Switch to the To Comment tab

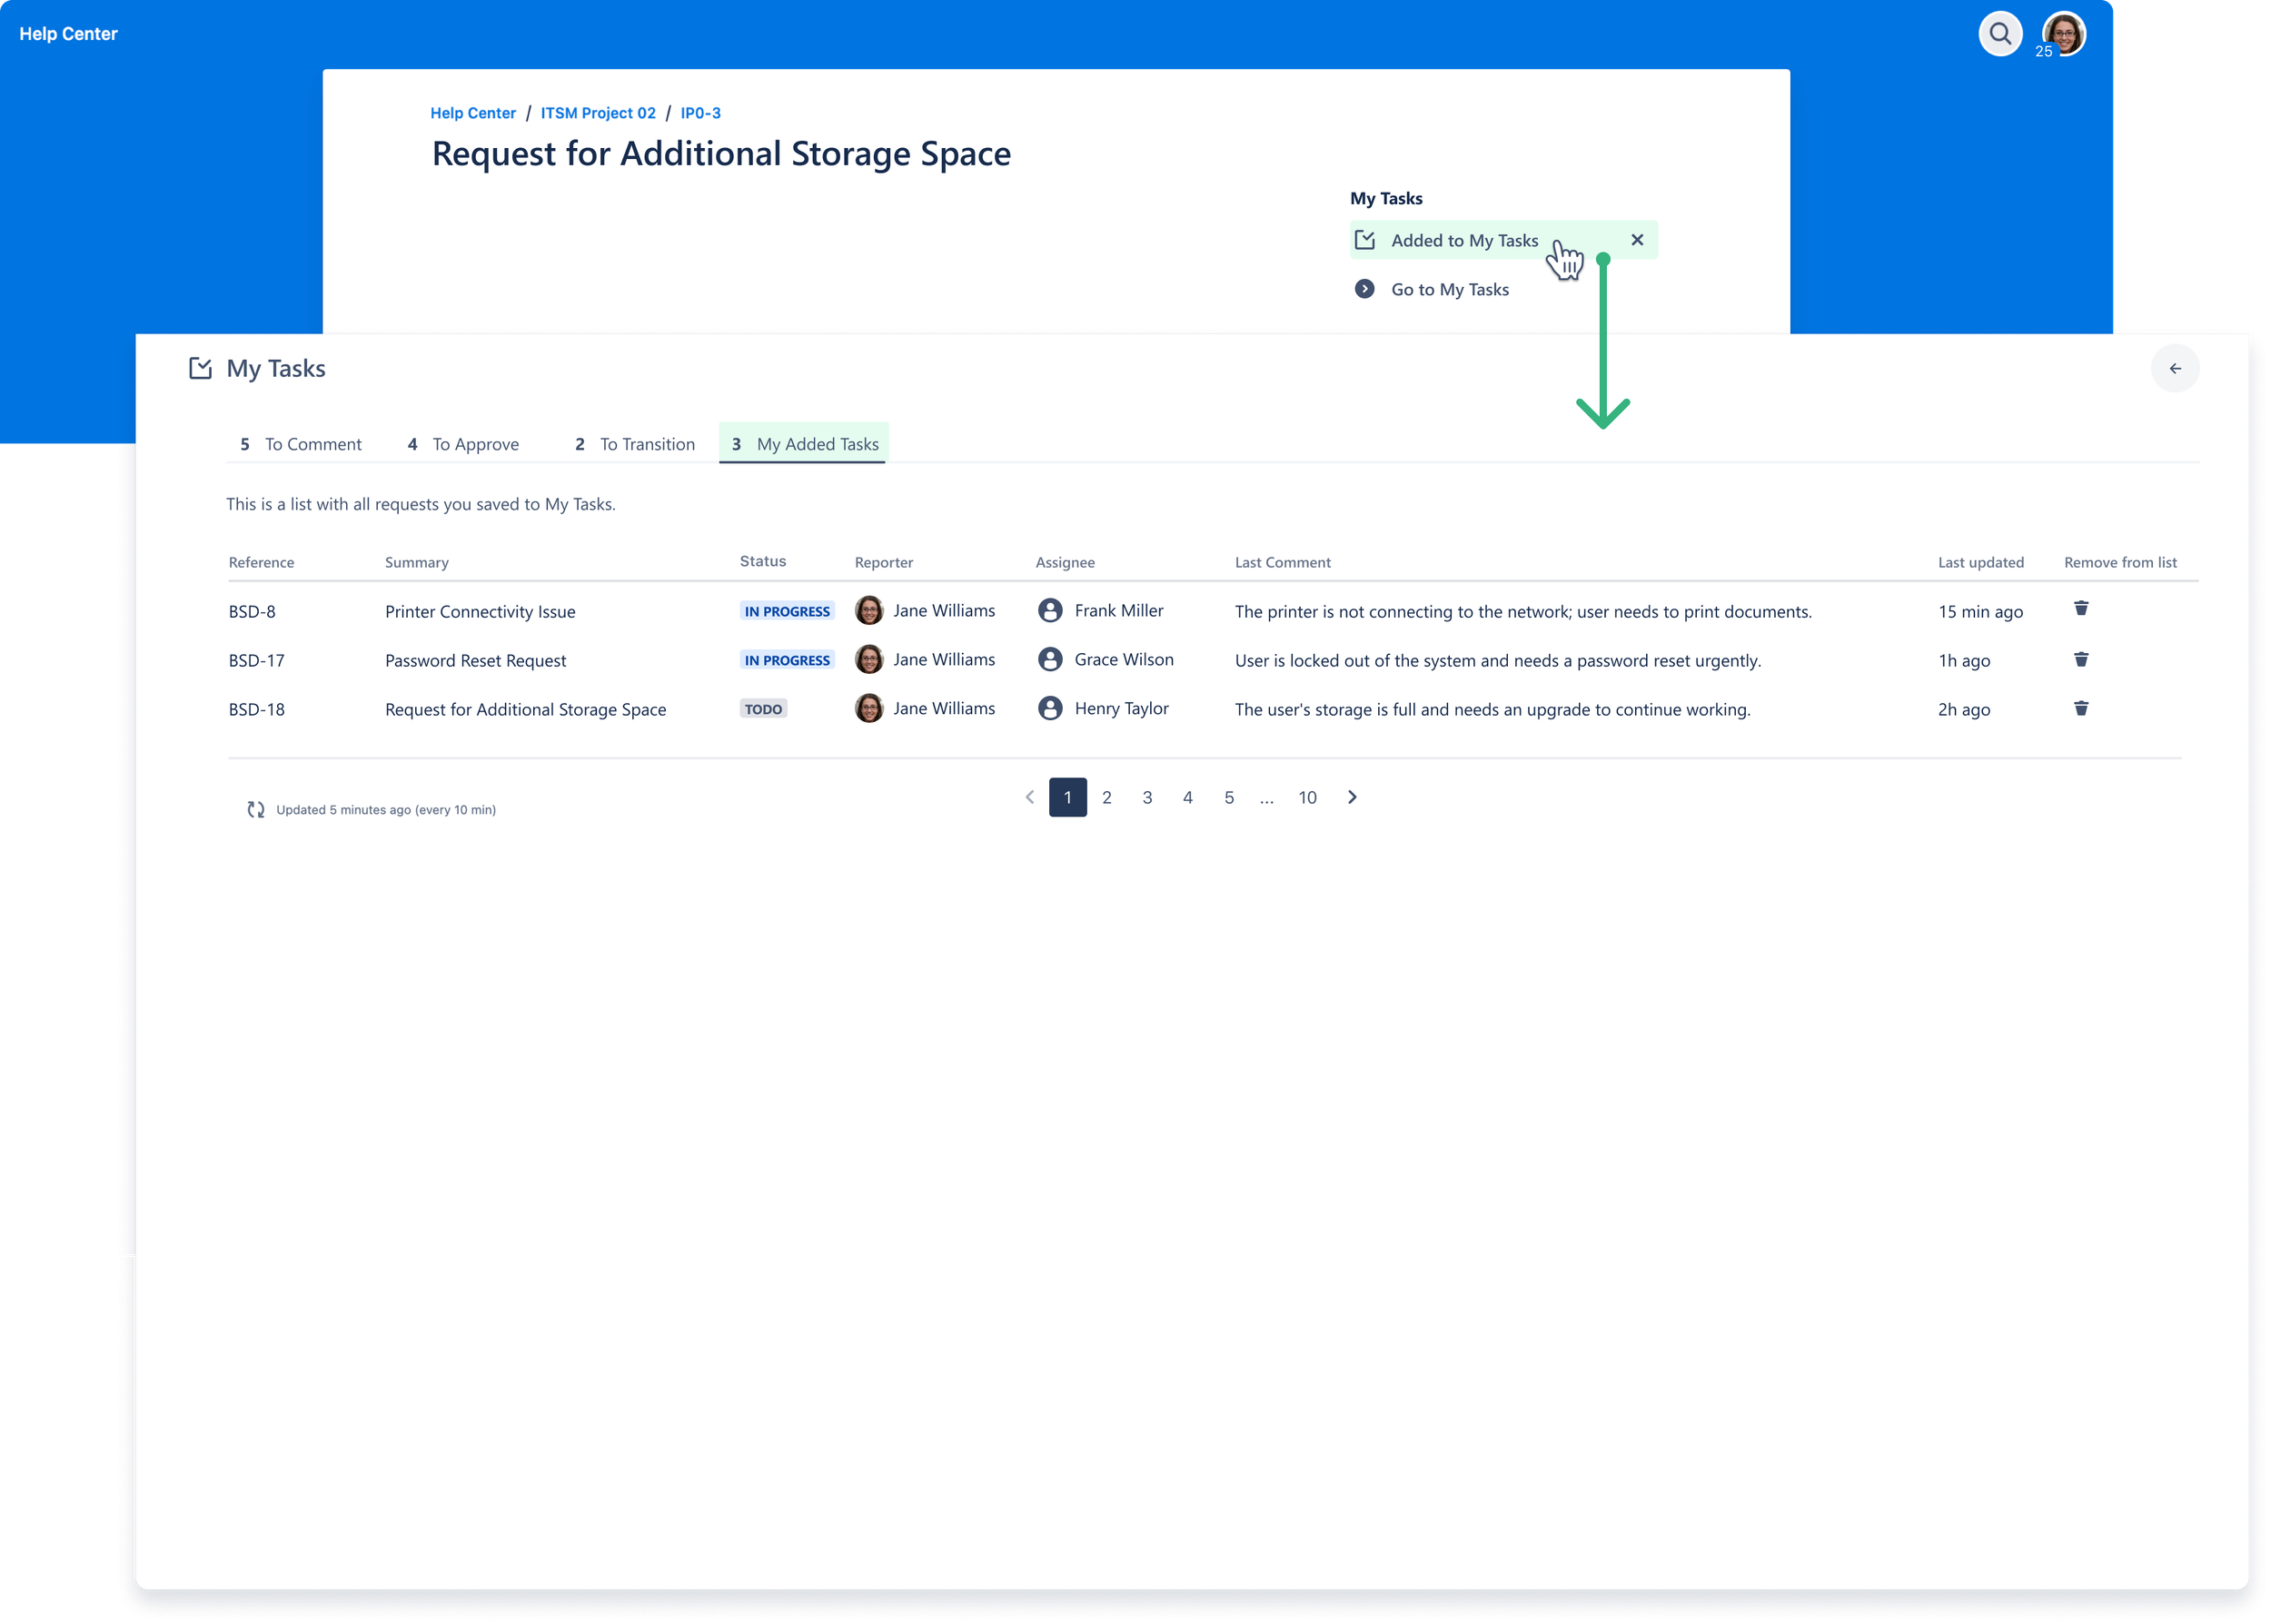tap(301, 444)
